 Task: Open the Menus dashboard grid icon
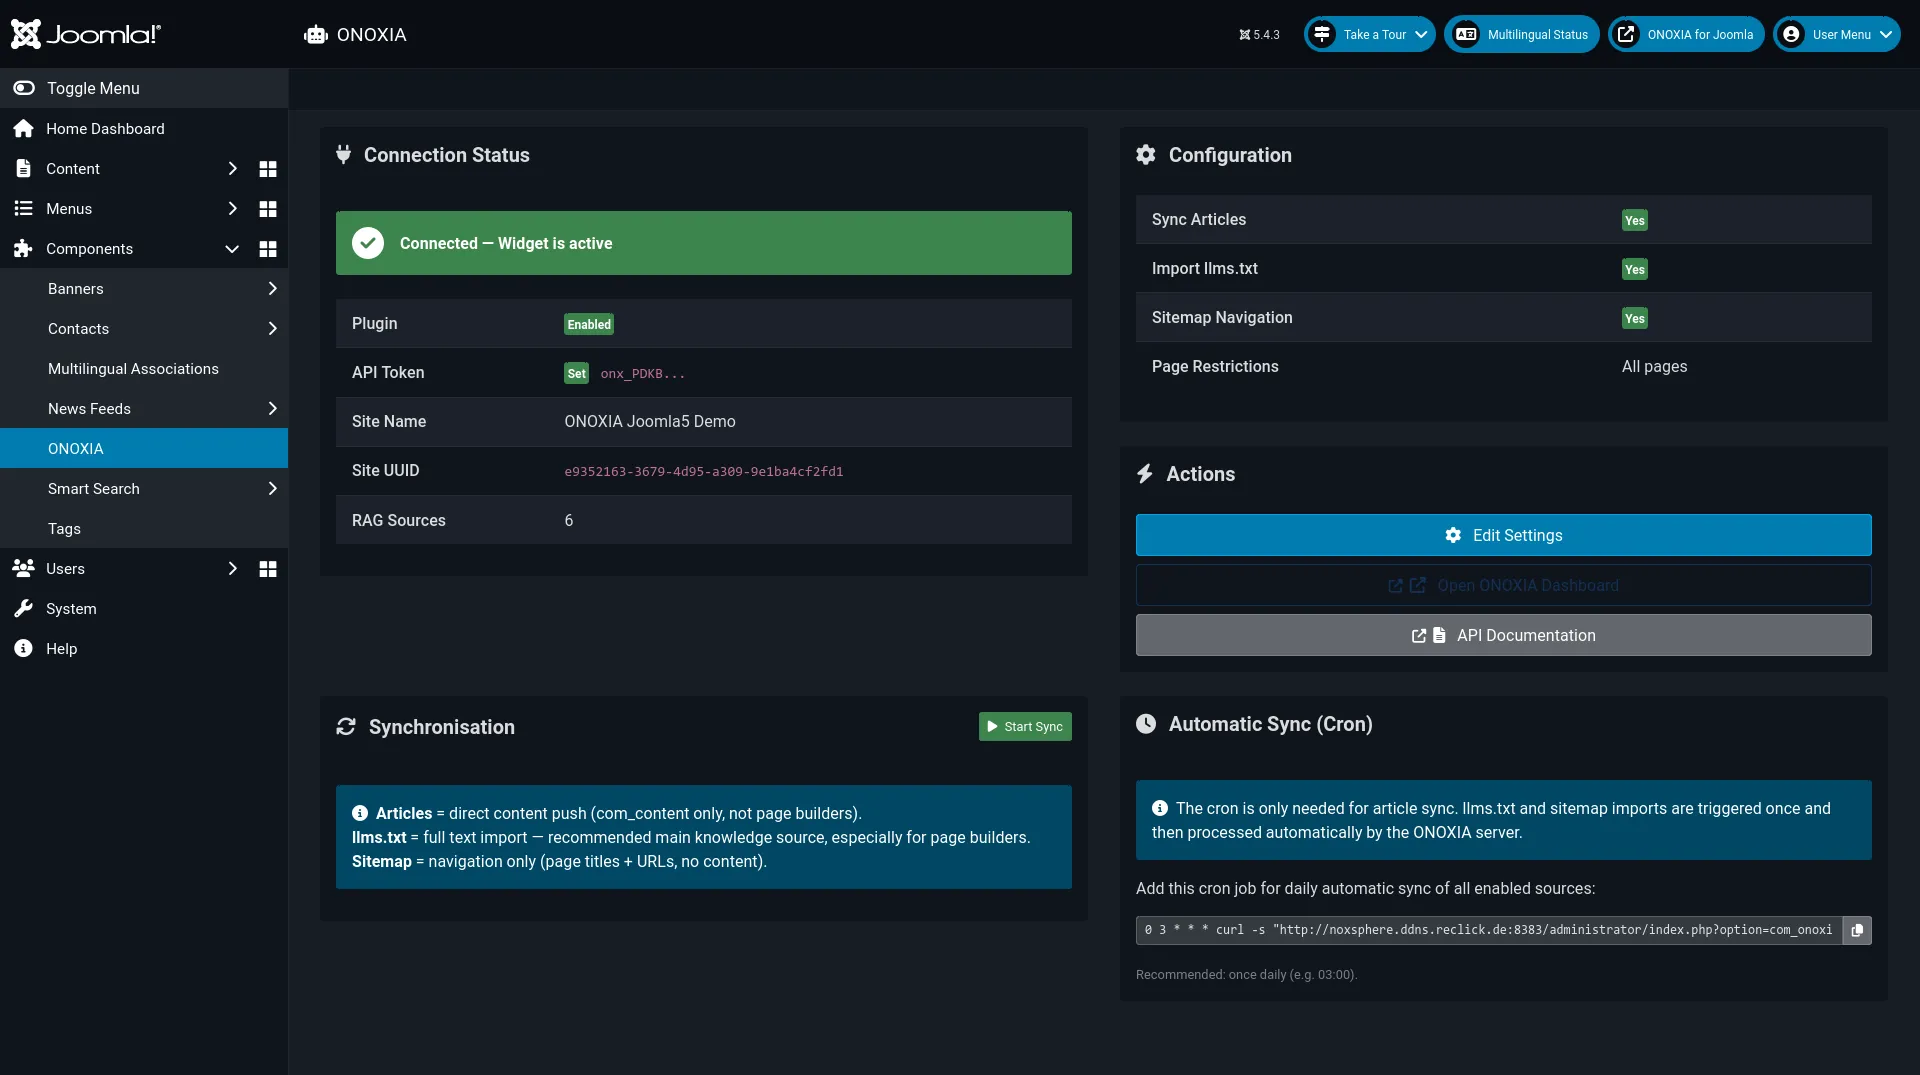pos(268,209)
